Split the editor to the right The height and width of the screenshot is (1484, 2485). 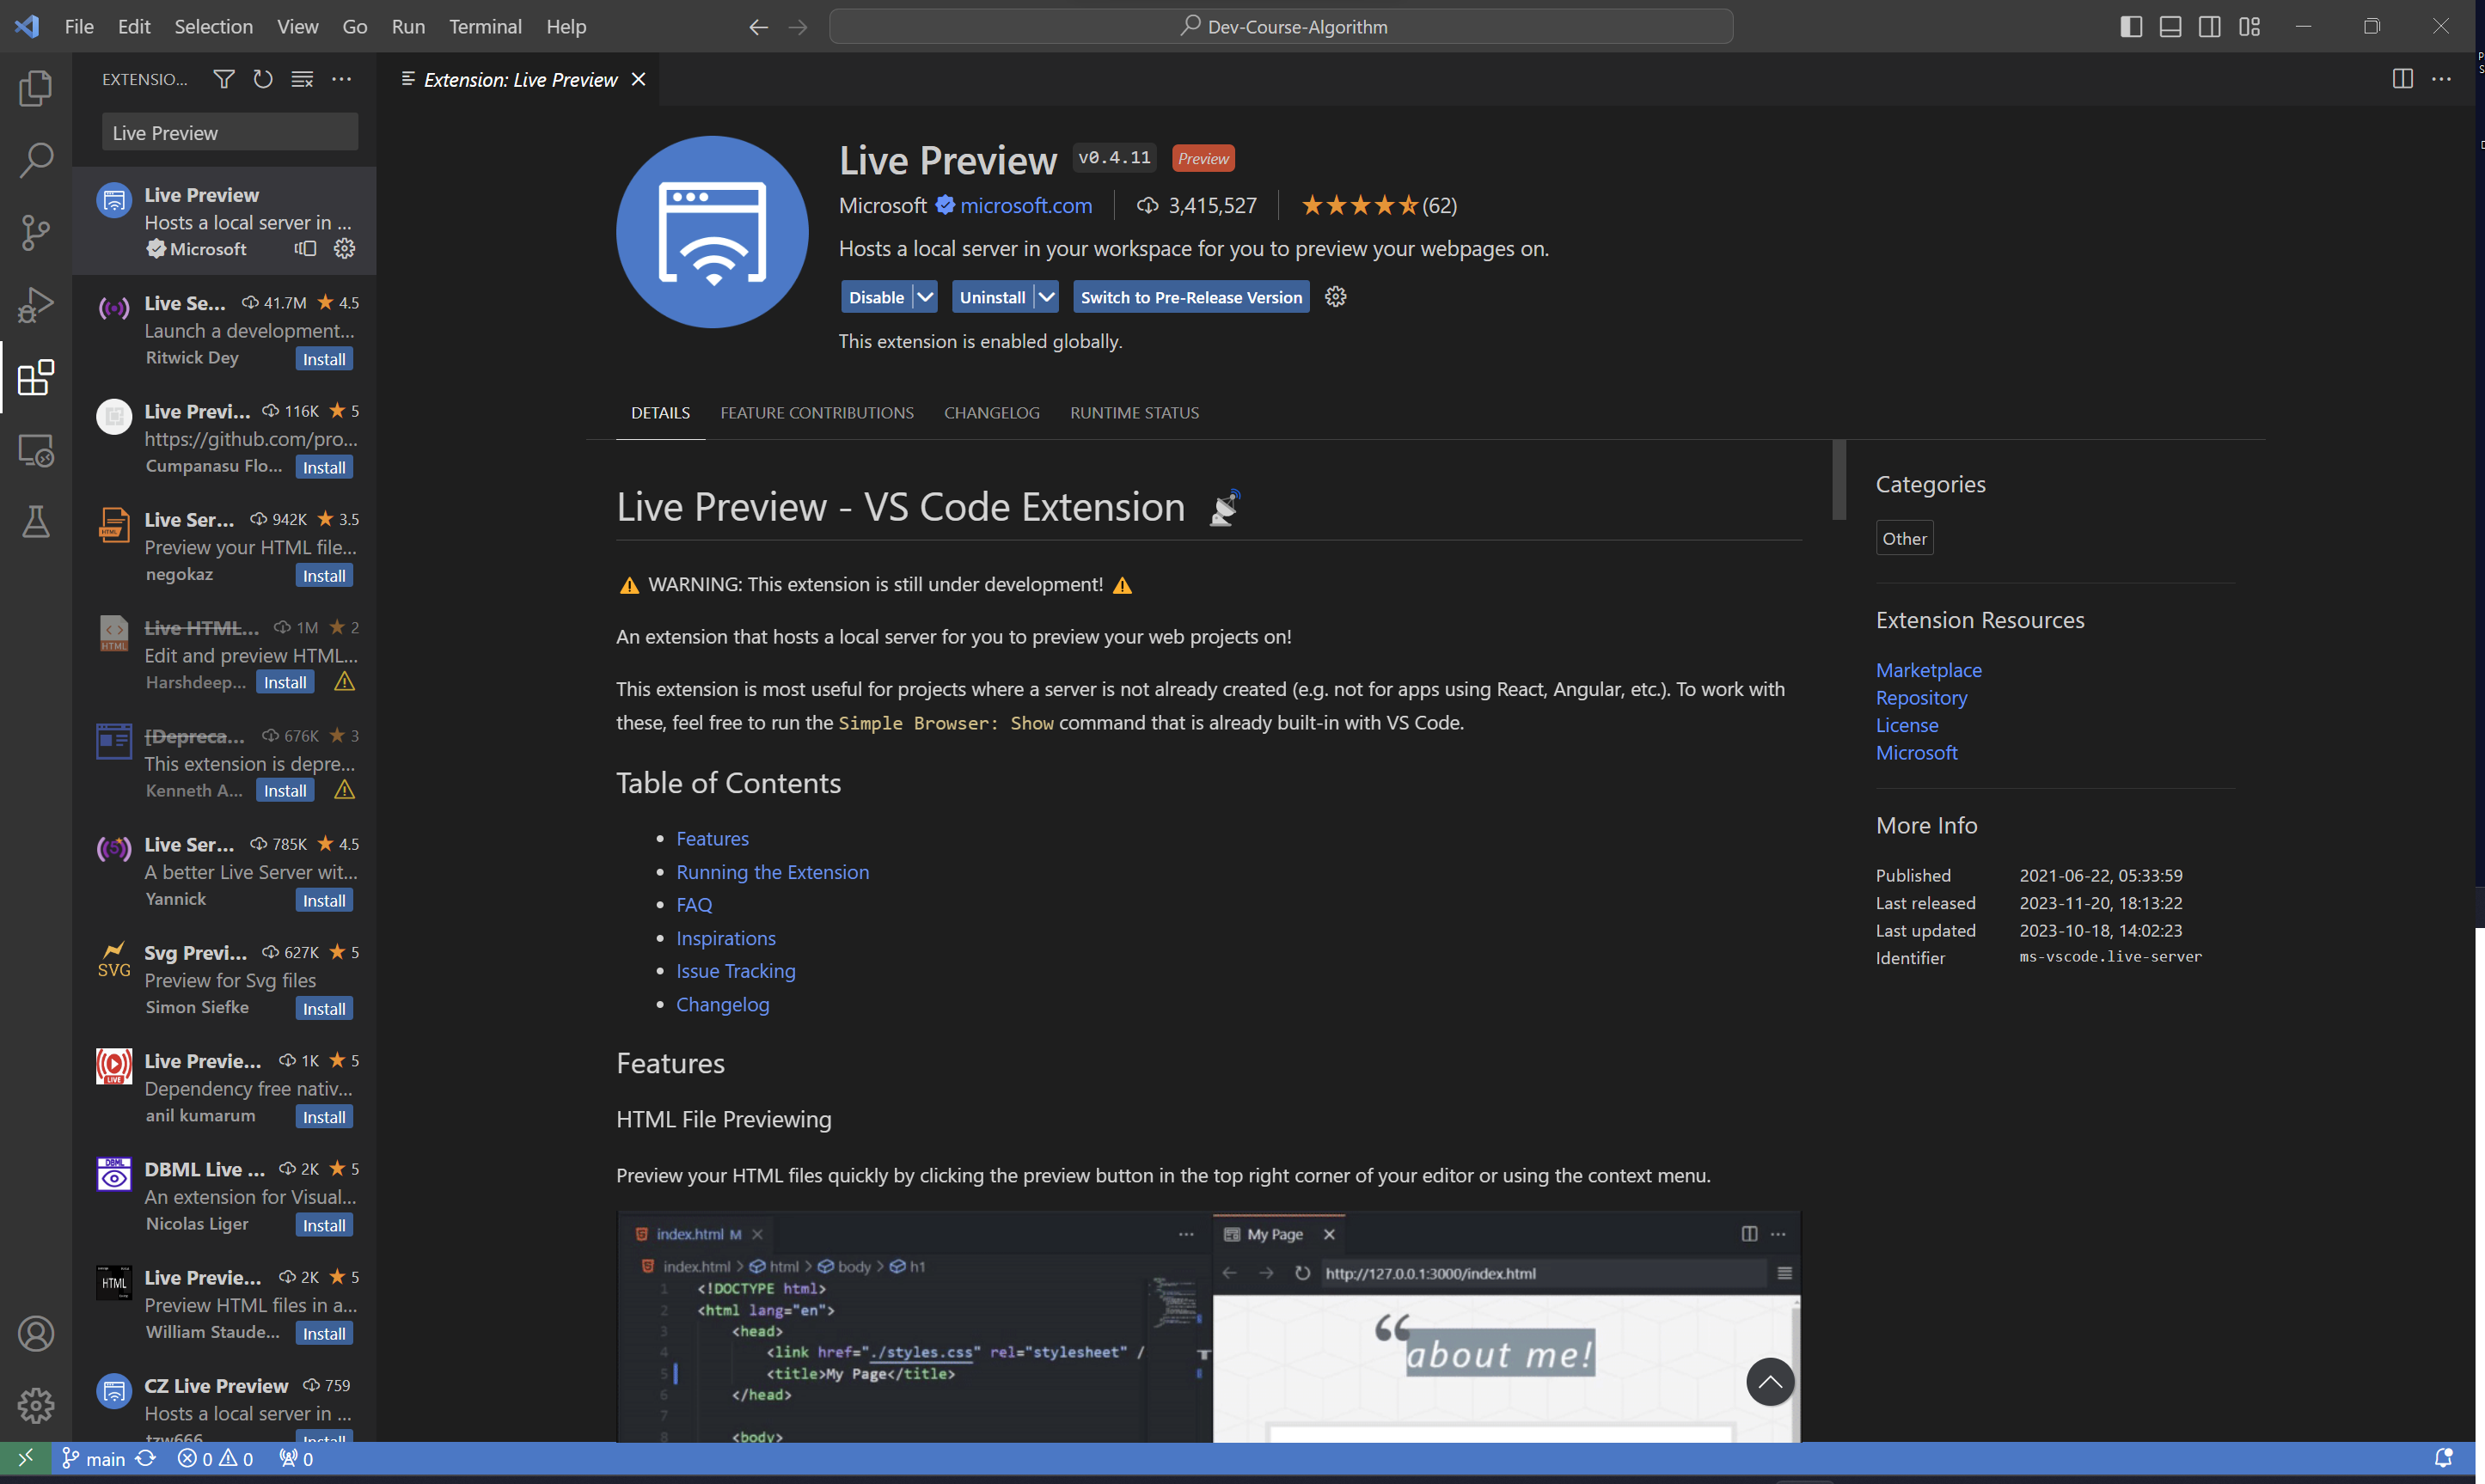(2402, 79)
